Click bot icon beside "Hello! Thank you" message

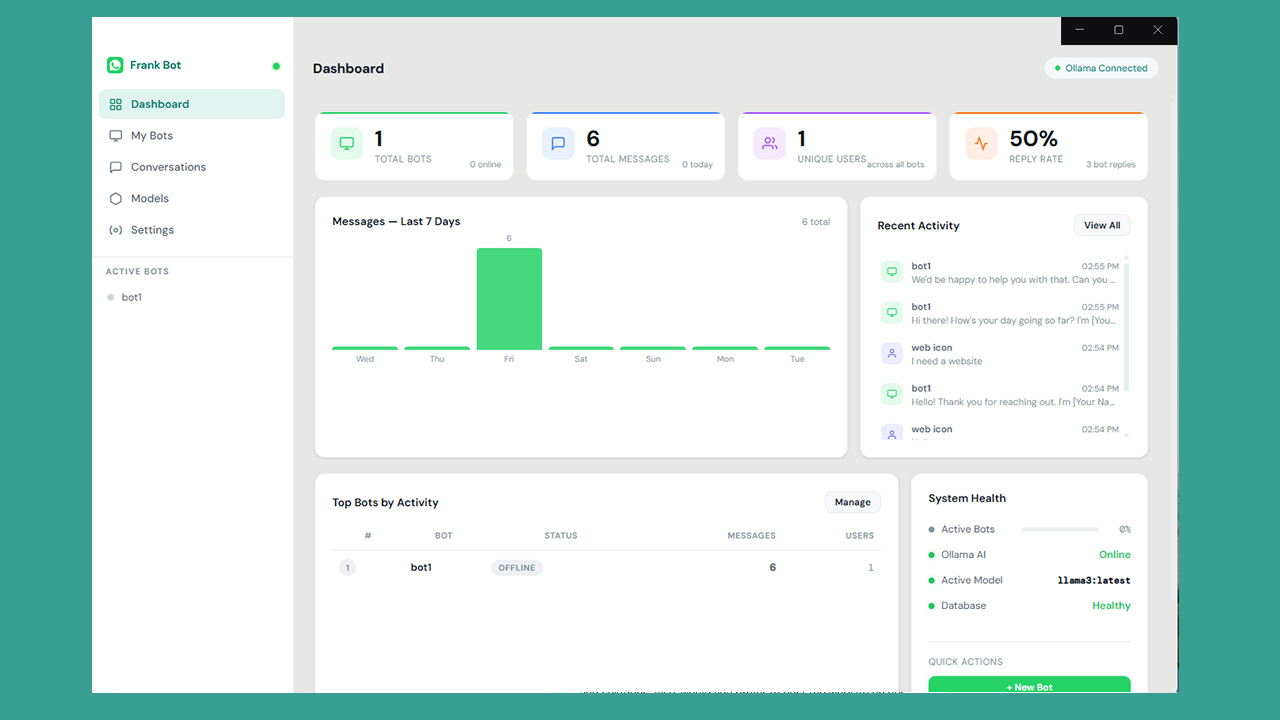coord(892,394)
